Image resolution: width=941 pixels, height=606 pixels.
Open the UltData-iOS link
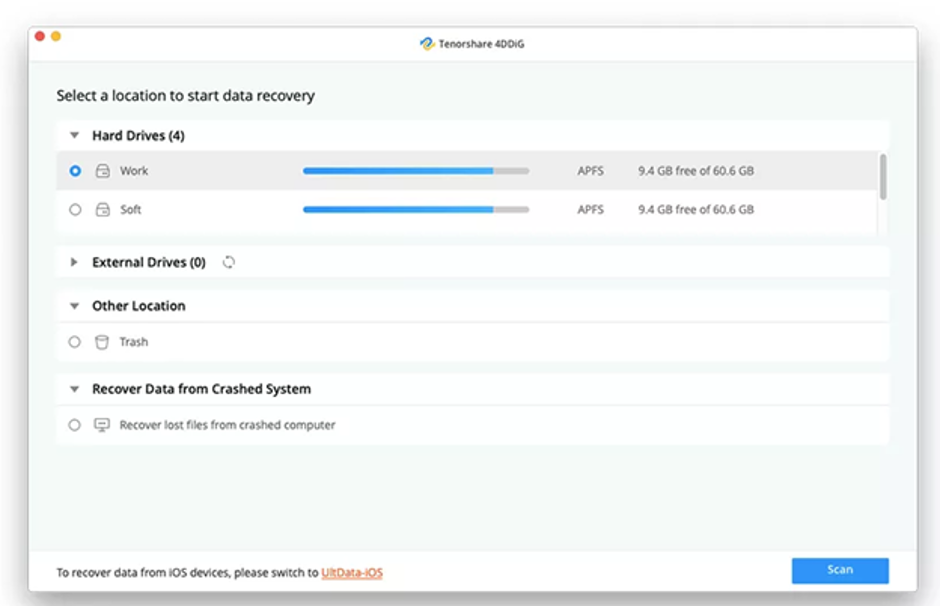point(352,573)
